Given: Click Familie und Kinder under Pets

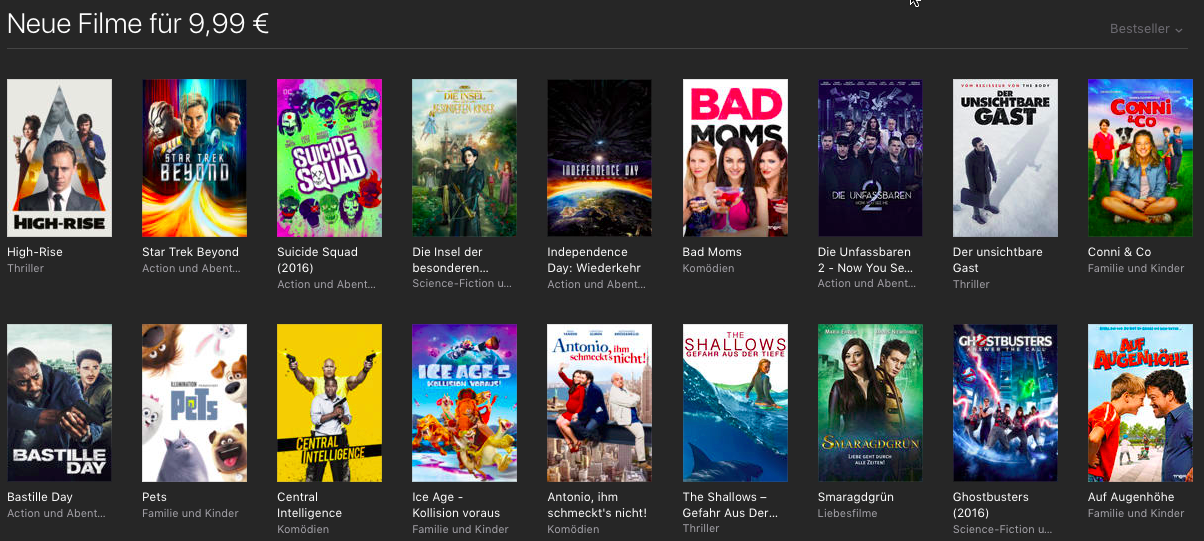Looking at the screenshot, I should pyautogui.click(x=190, y=513).
